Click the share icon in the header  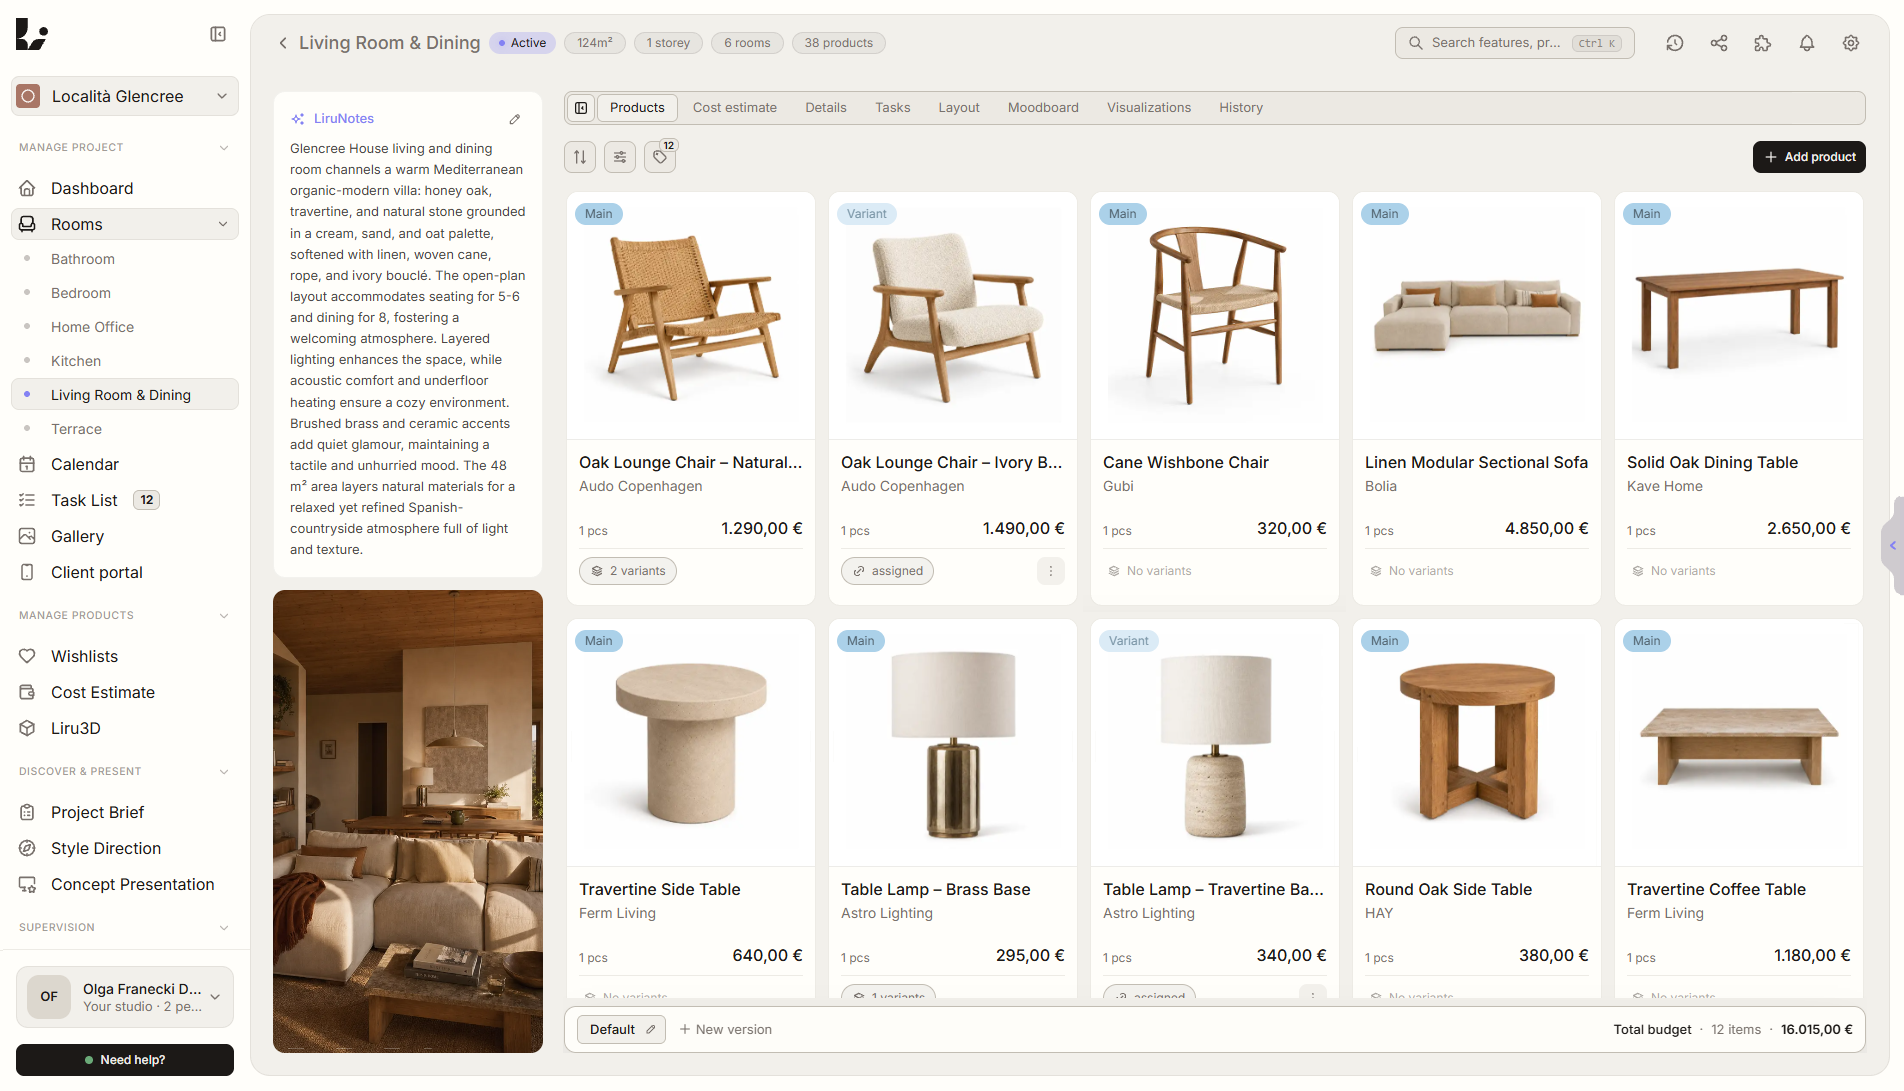click(1719, 43)
